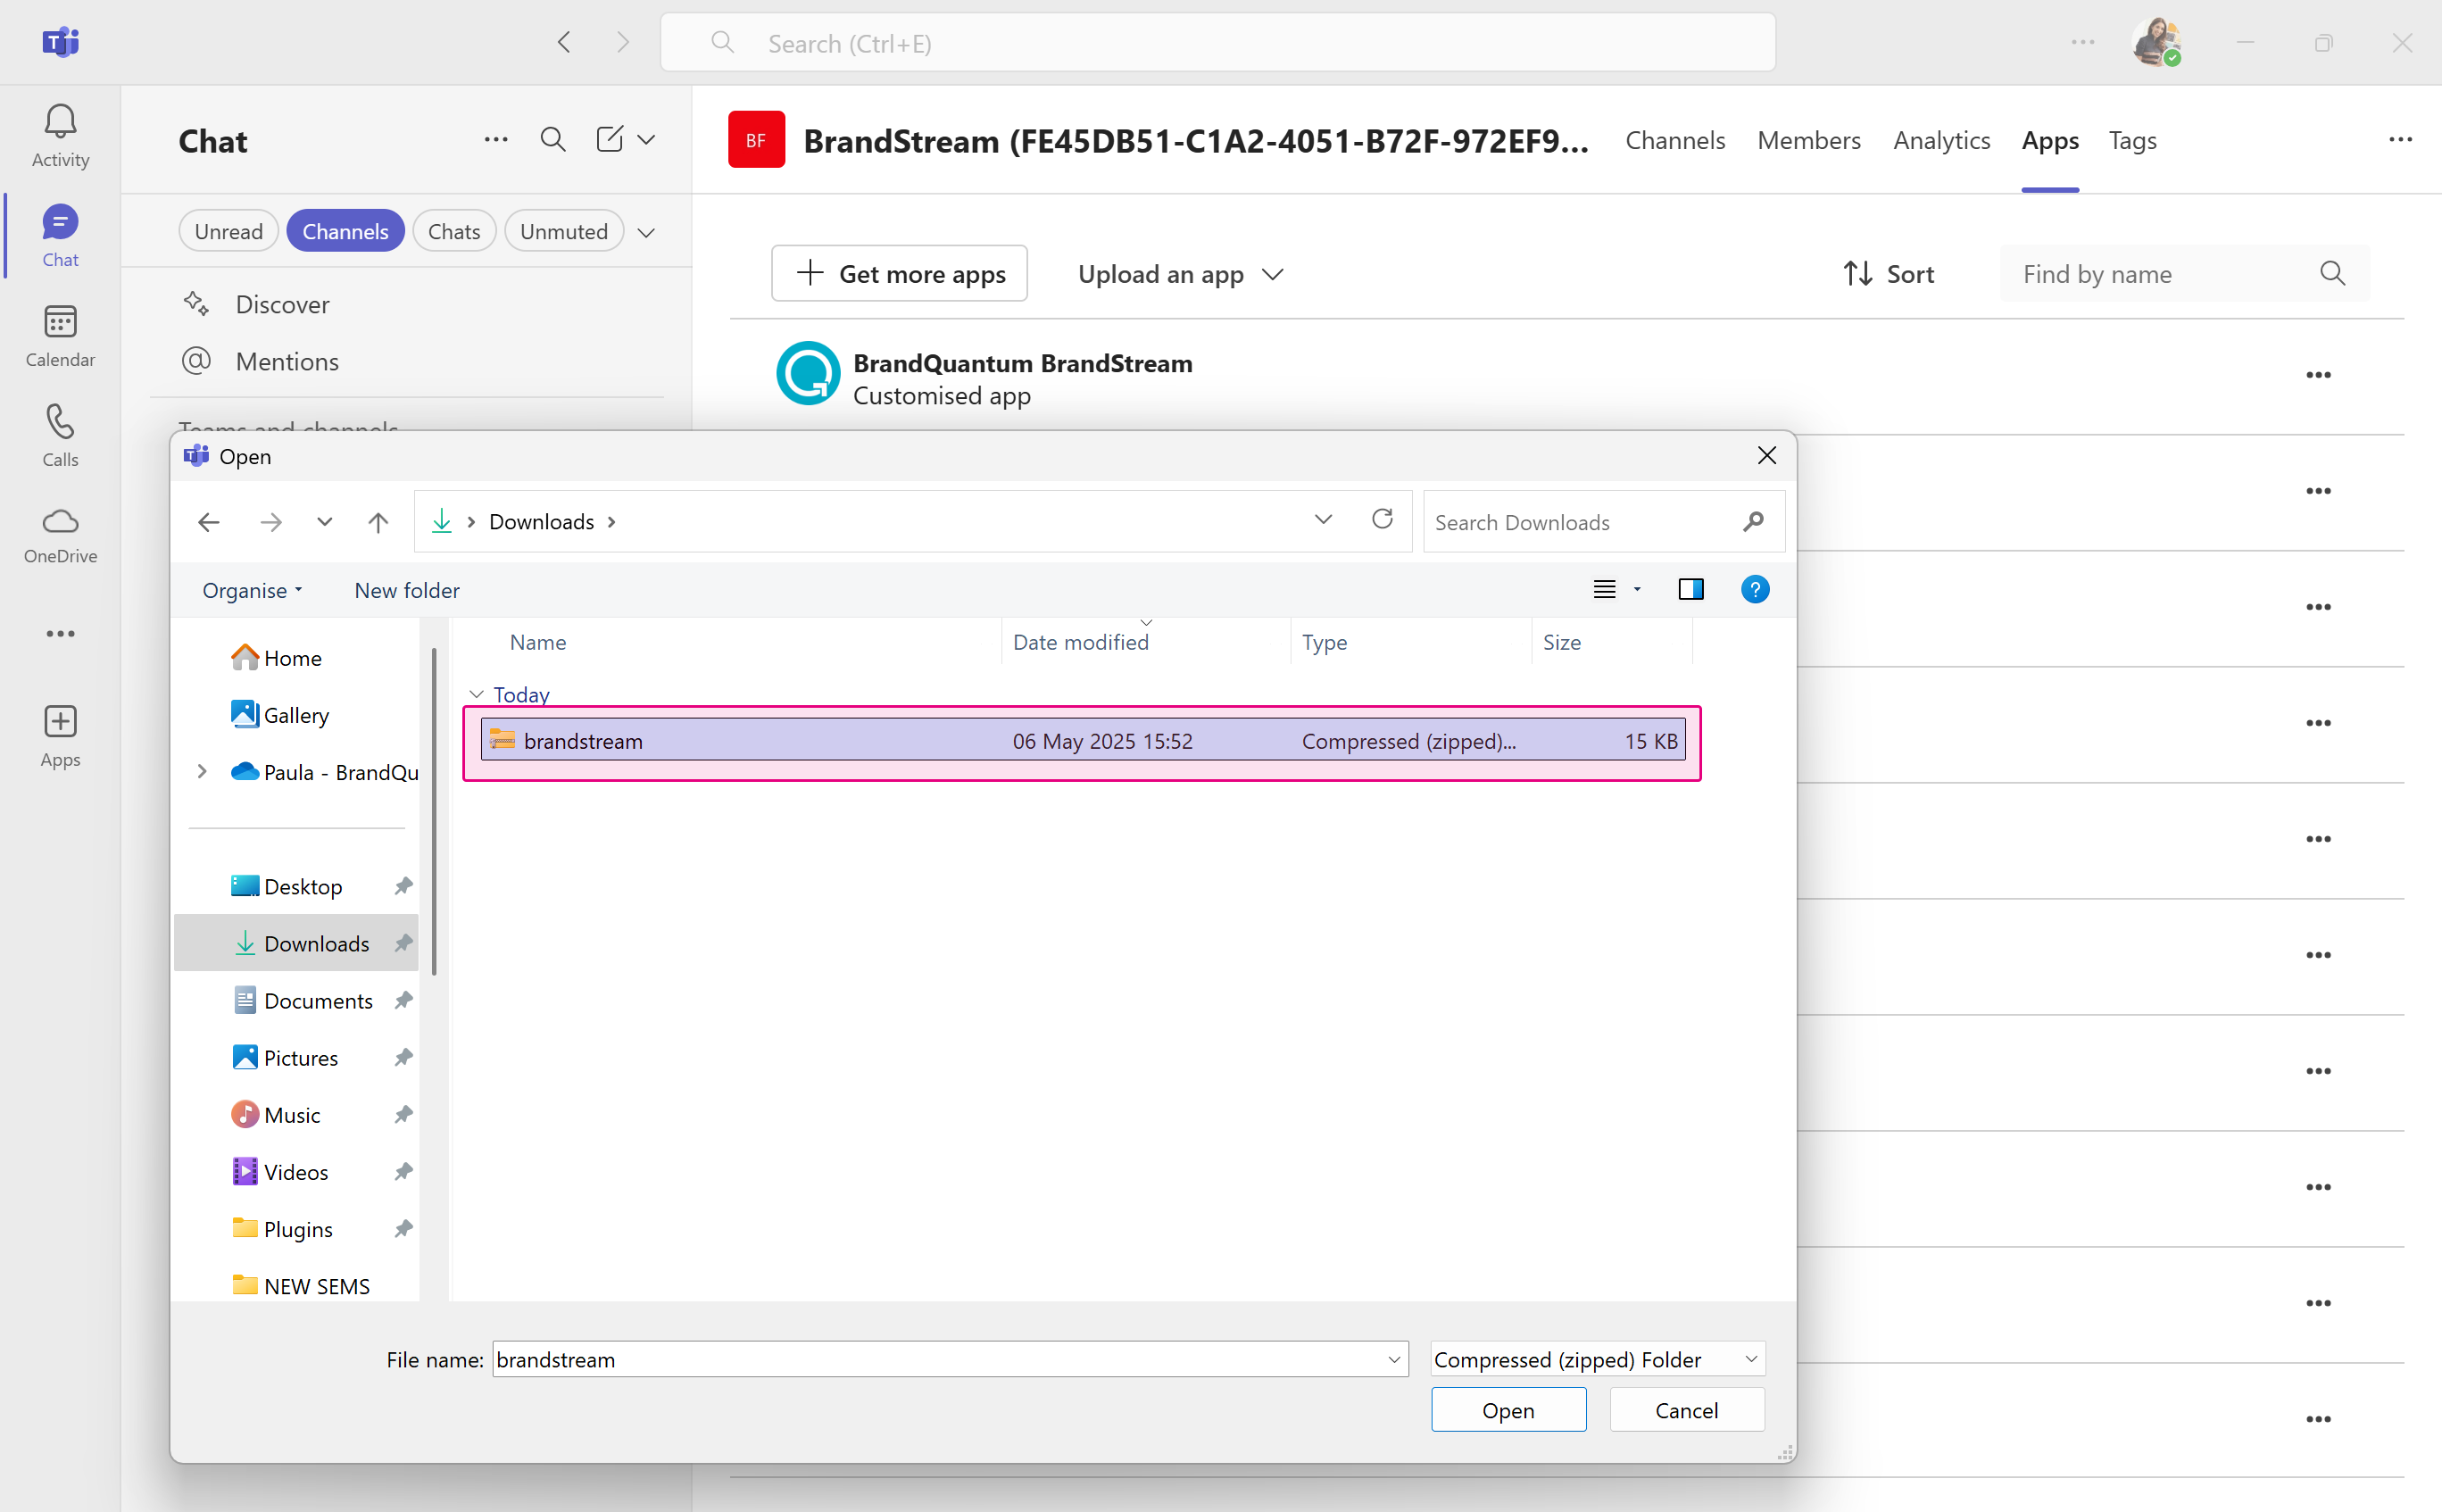Expand address bar previous locations dropdown
2442x1512 pixels.
point(1323,520)
